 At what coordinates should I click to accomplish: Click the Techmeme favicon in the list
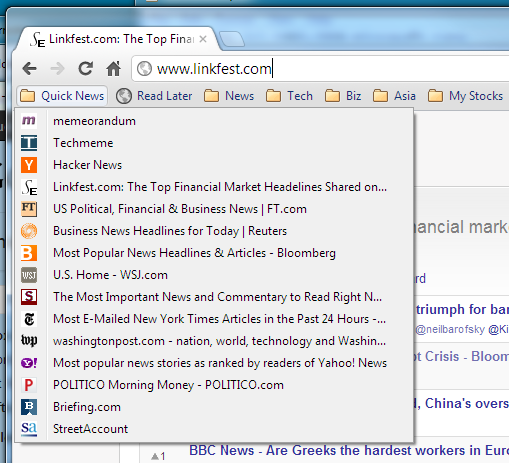[29, 143]
